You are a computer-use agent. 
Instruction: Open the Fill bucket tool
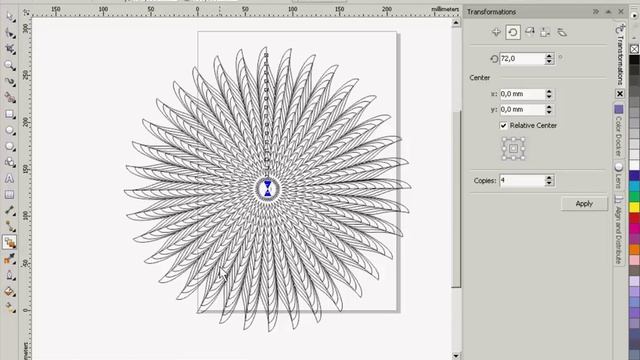point(10,291)
